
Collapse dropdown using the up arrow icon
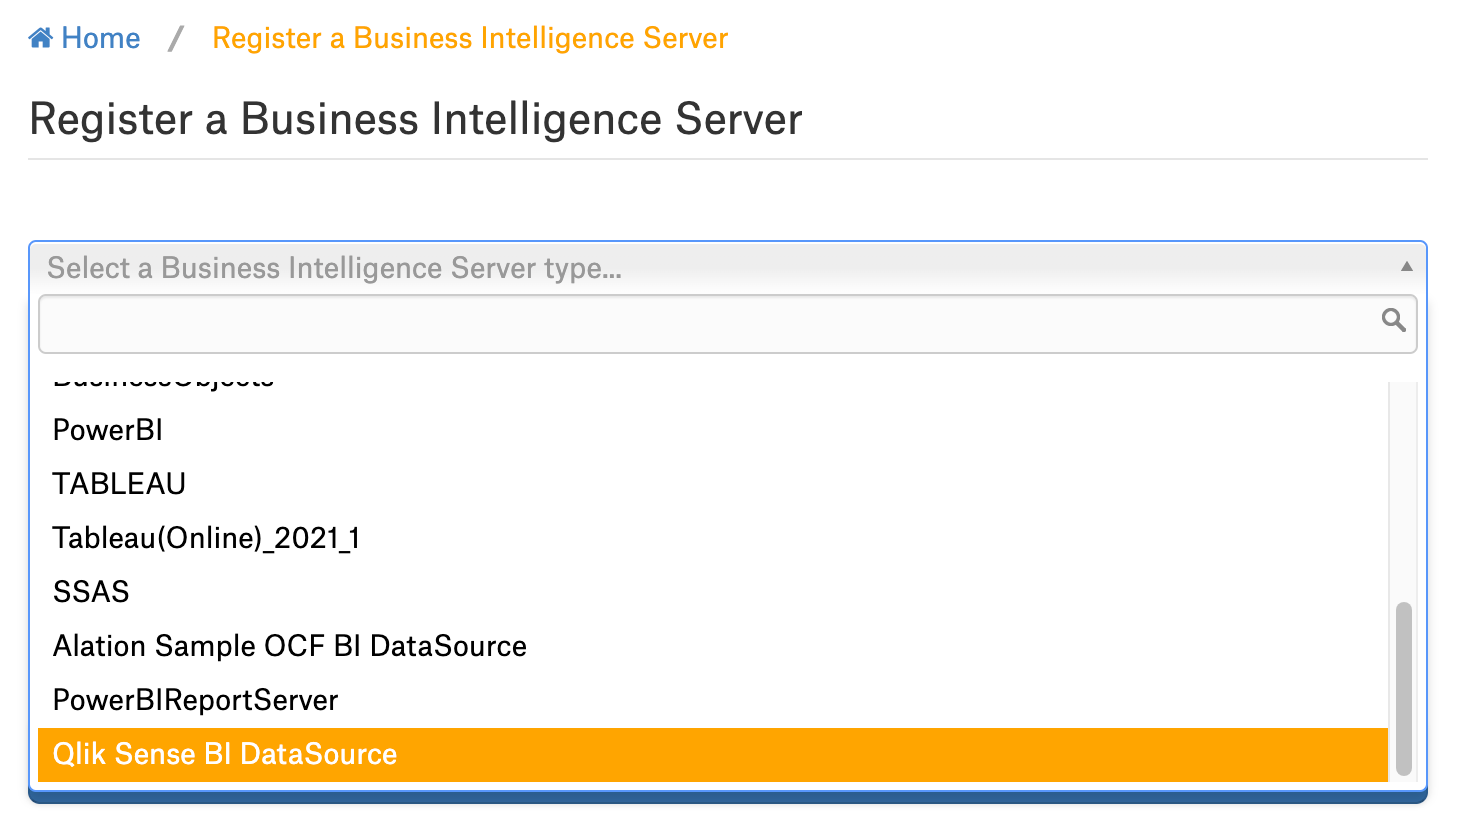pos(1406,267)
